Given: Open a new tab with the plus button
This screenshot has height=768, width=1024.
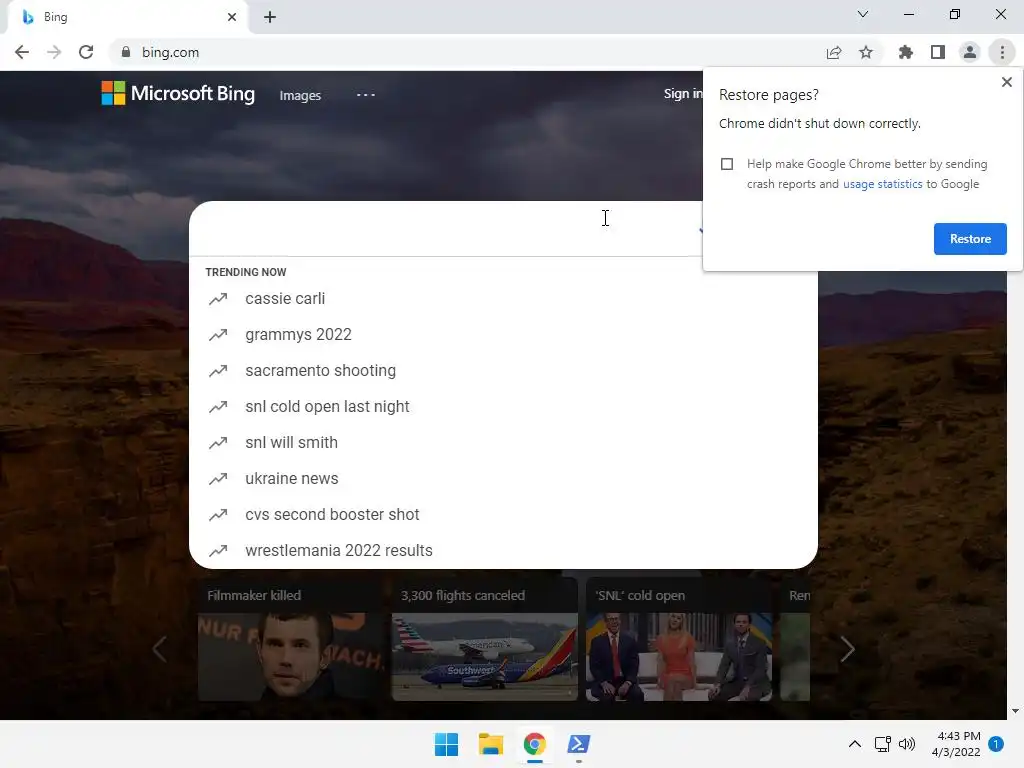Looking at the screenshot, I should click(x=270, y=17).
